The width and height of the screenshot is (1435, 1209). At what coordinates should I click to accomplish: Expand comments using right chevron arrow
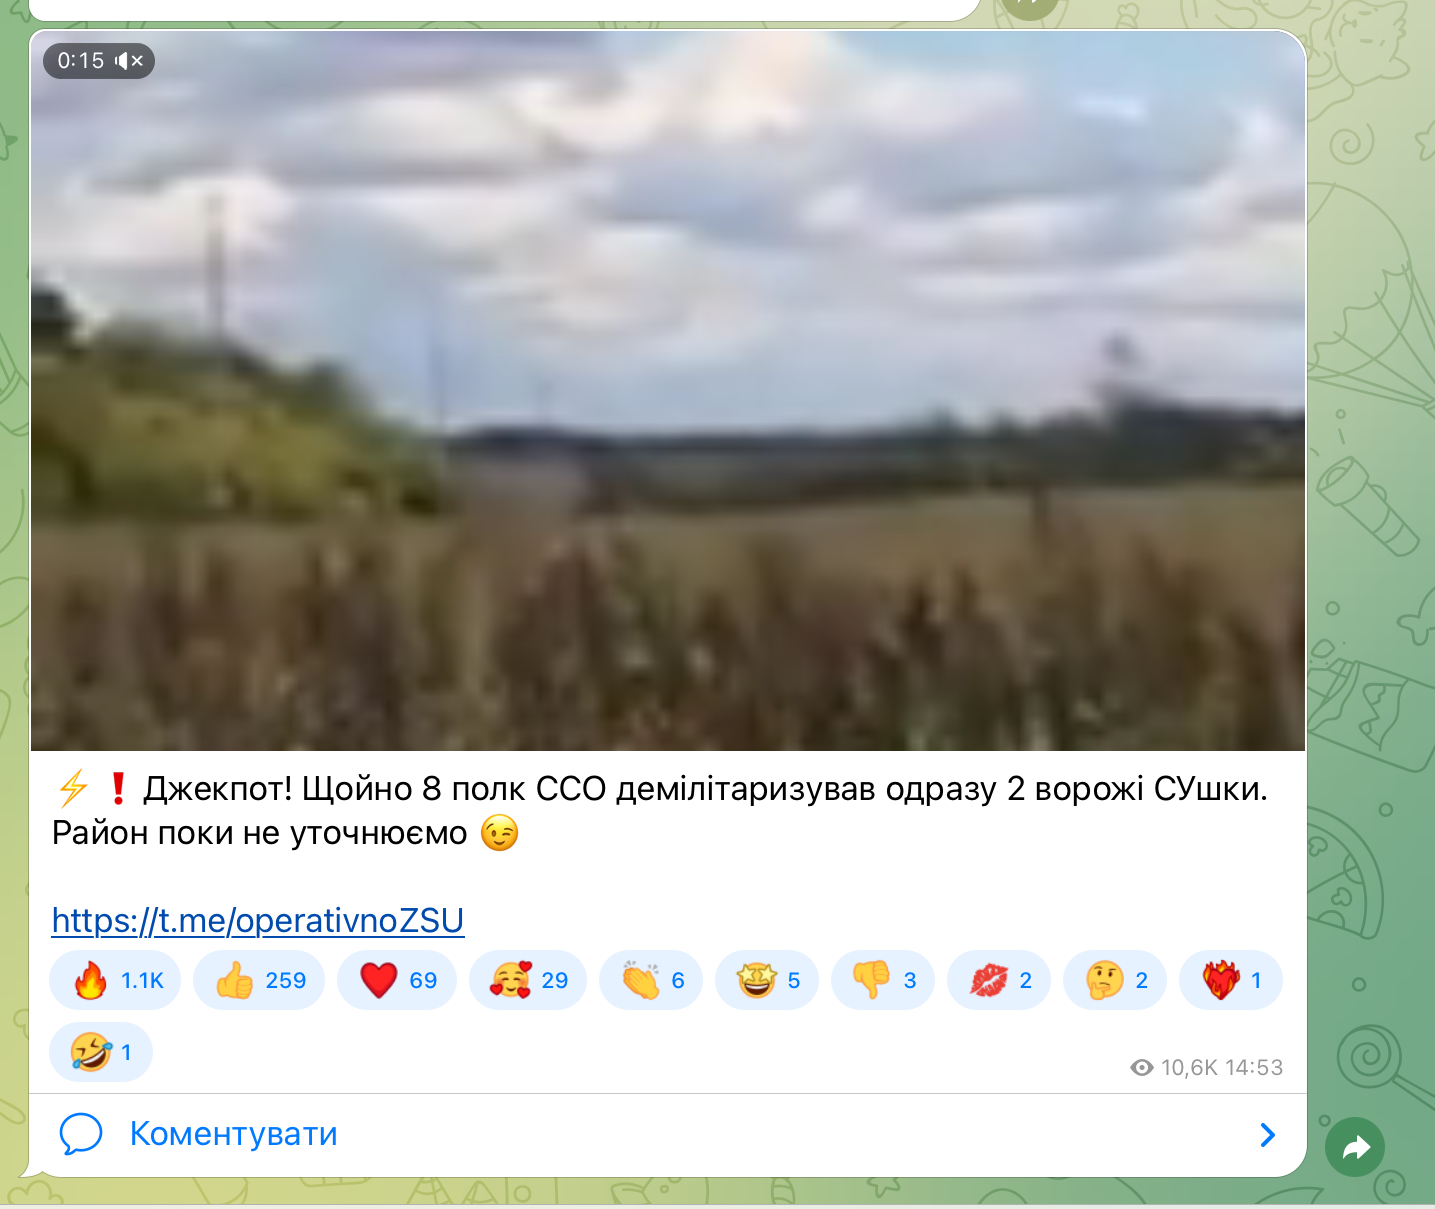(1268, 1135)
